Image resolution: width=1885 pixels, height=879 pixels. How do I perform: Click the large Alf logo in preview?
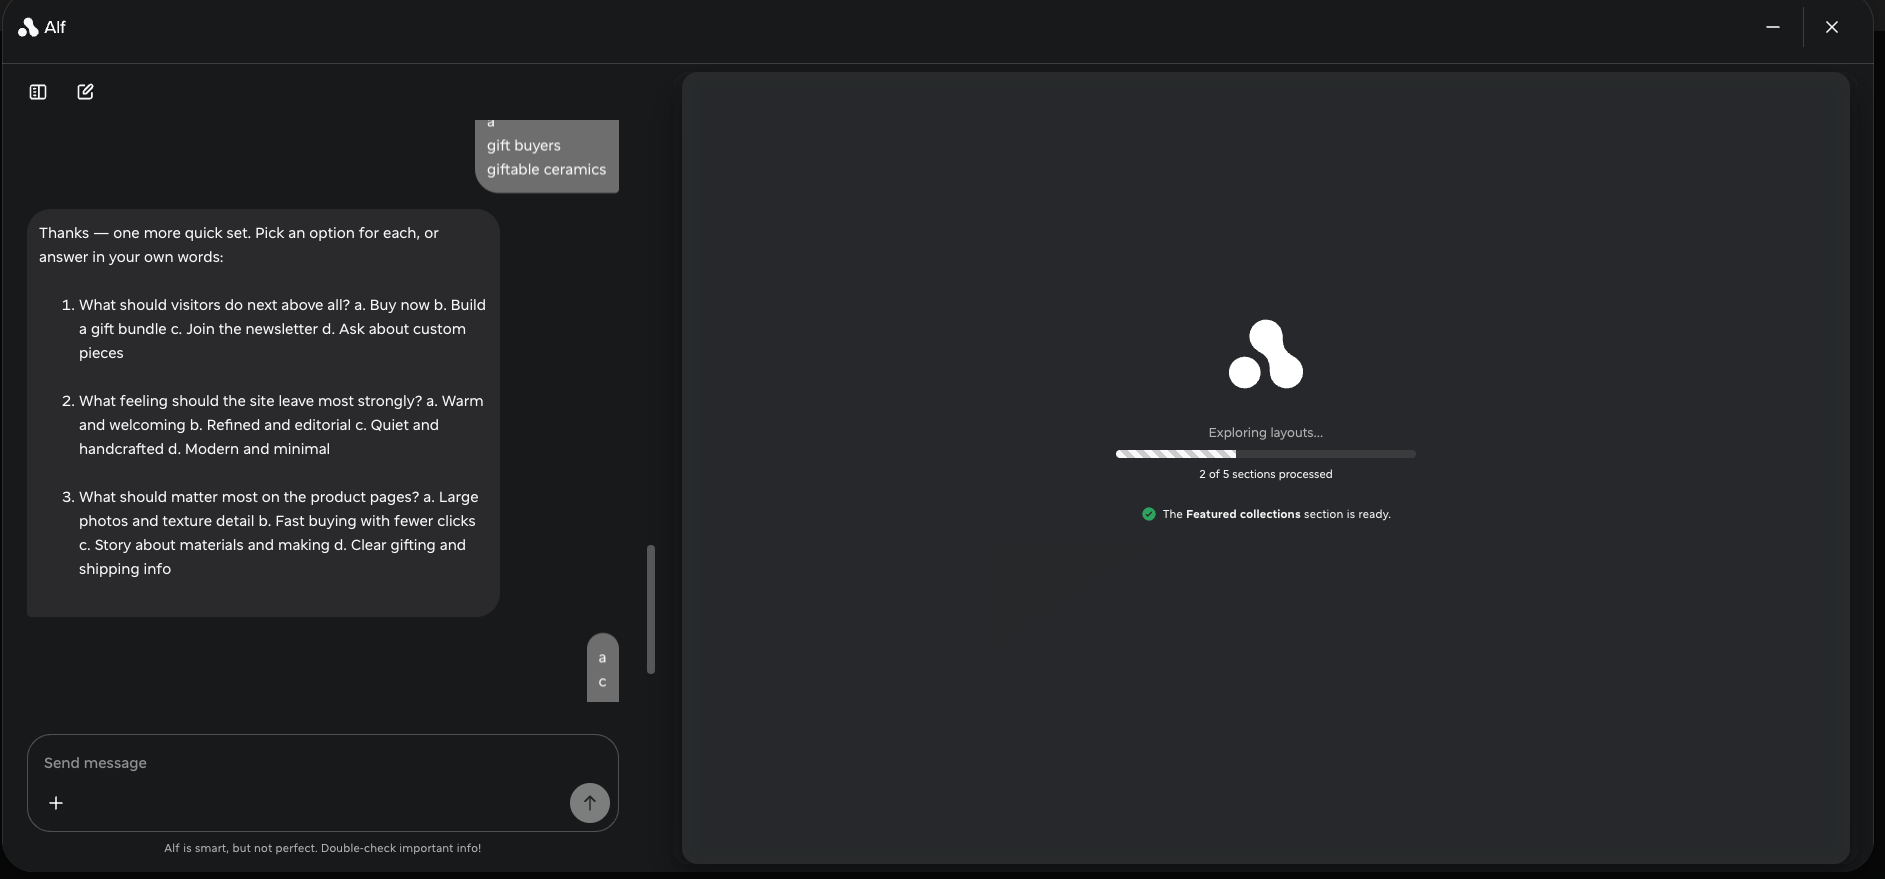(x=1266, y=354)
